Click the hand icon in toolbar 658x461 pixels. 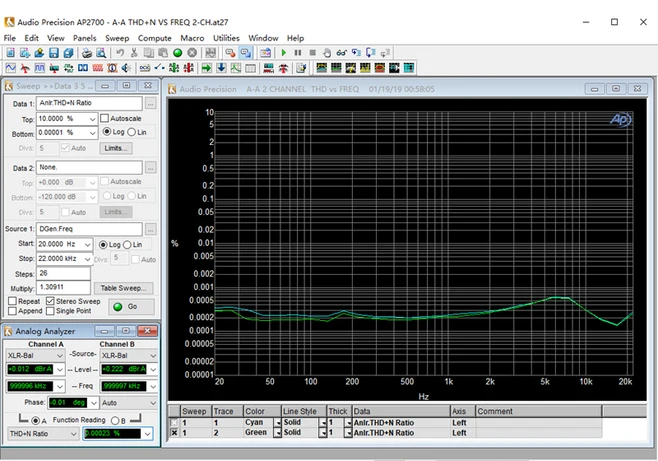[327, 52]
